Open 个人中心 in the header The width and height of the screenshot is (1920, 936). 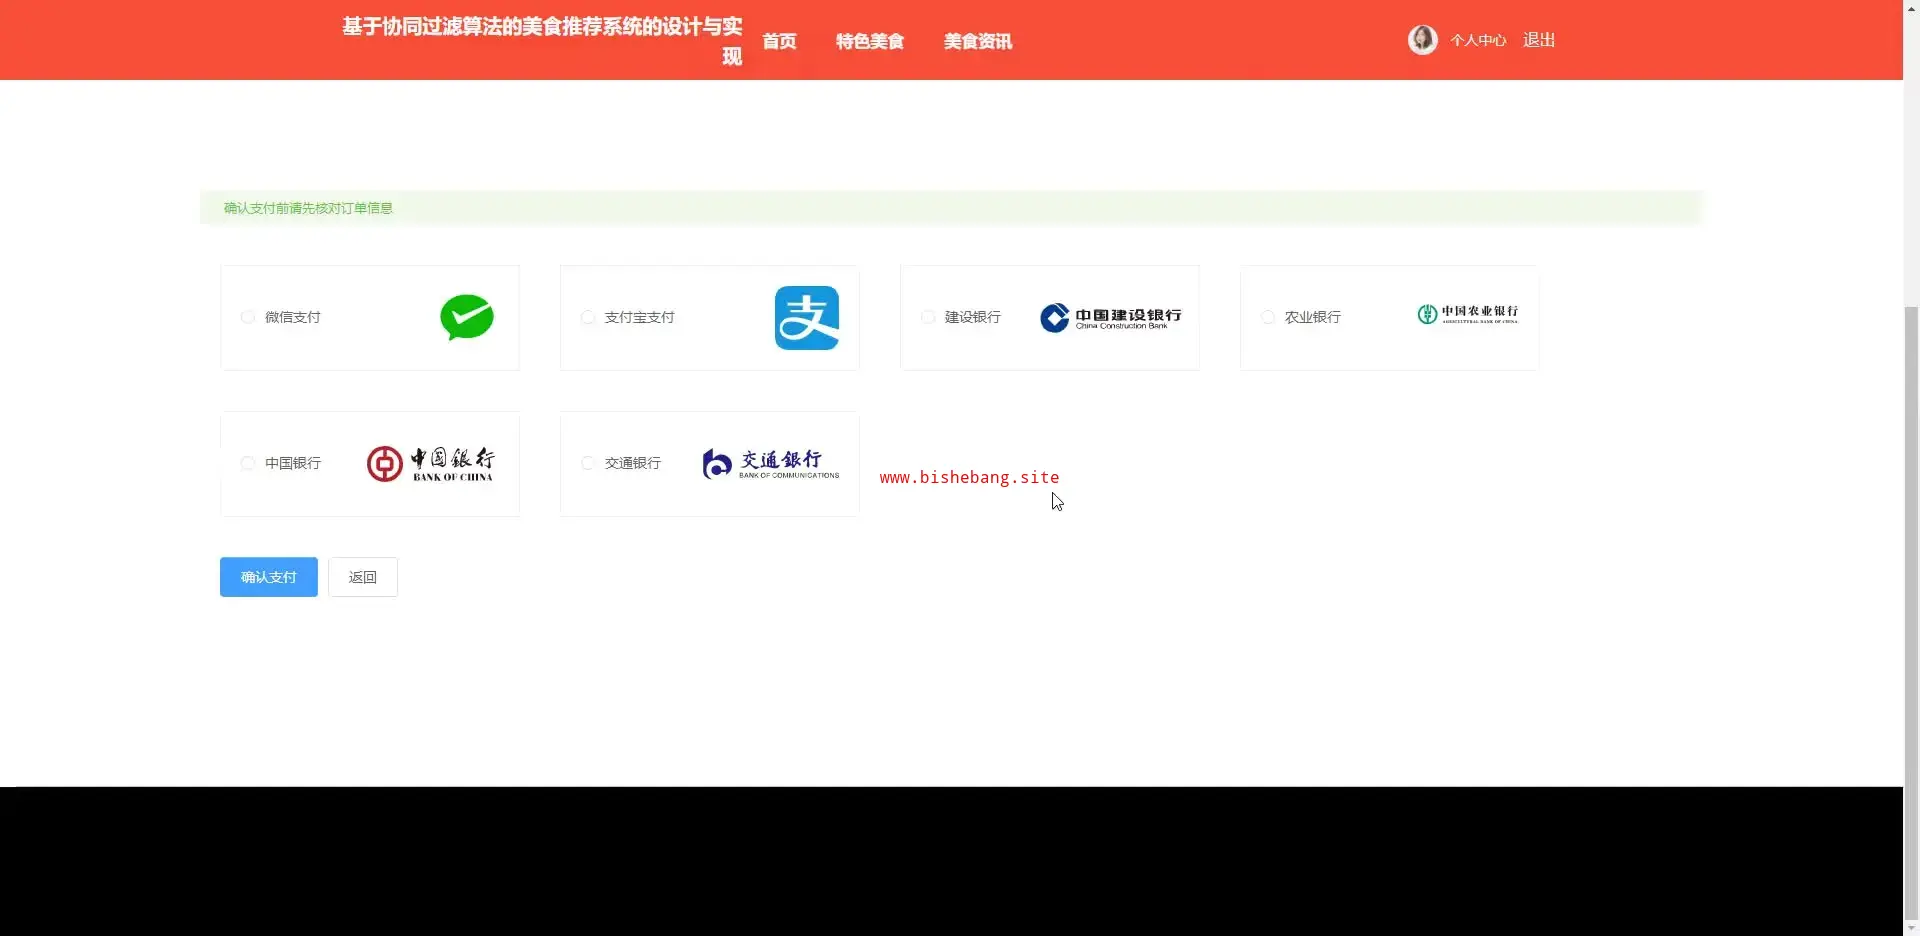point(1478,40)
